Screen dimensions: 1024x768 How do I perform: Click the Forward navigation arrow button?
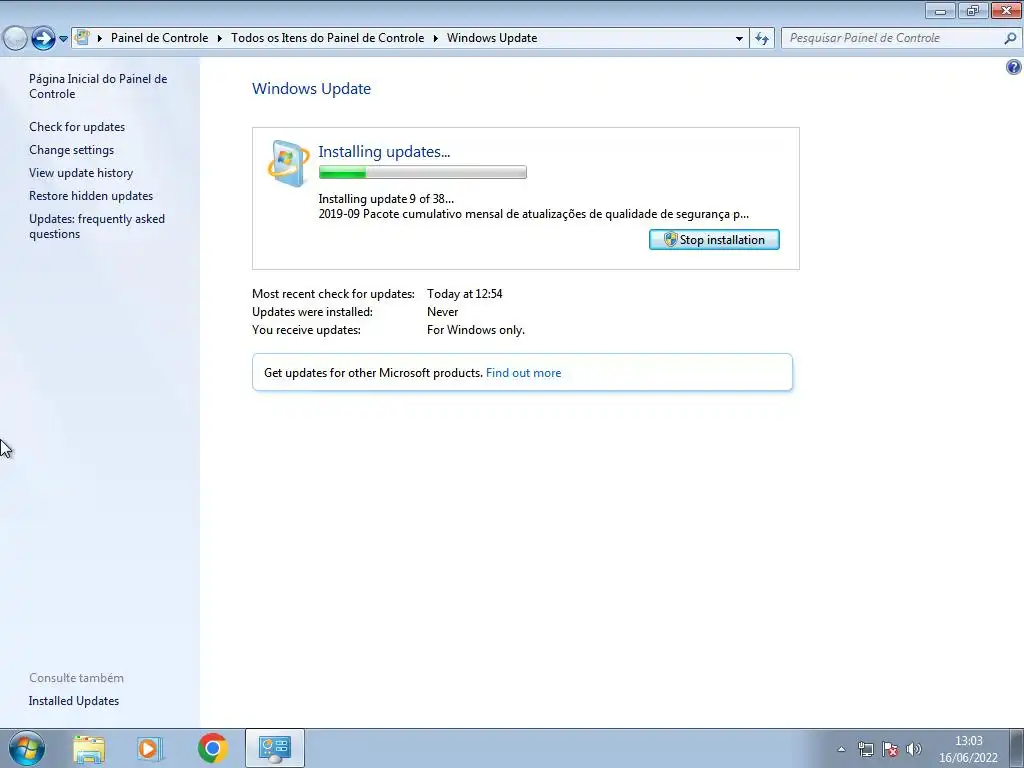coord(43,39)
